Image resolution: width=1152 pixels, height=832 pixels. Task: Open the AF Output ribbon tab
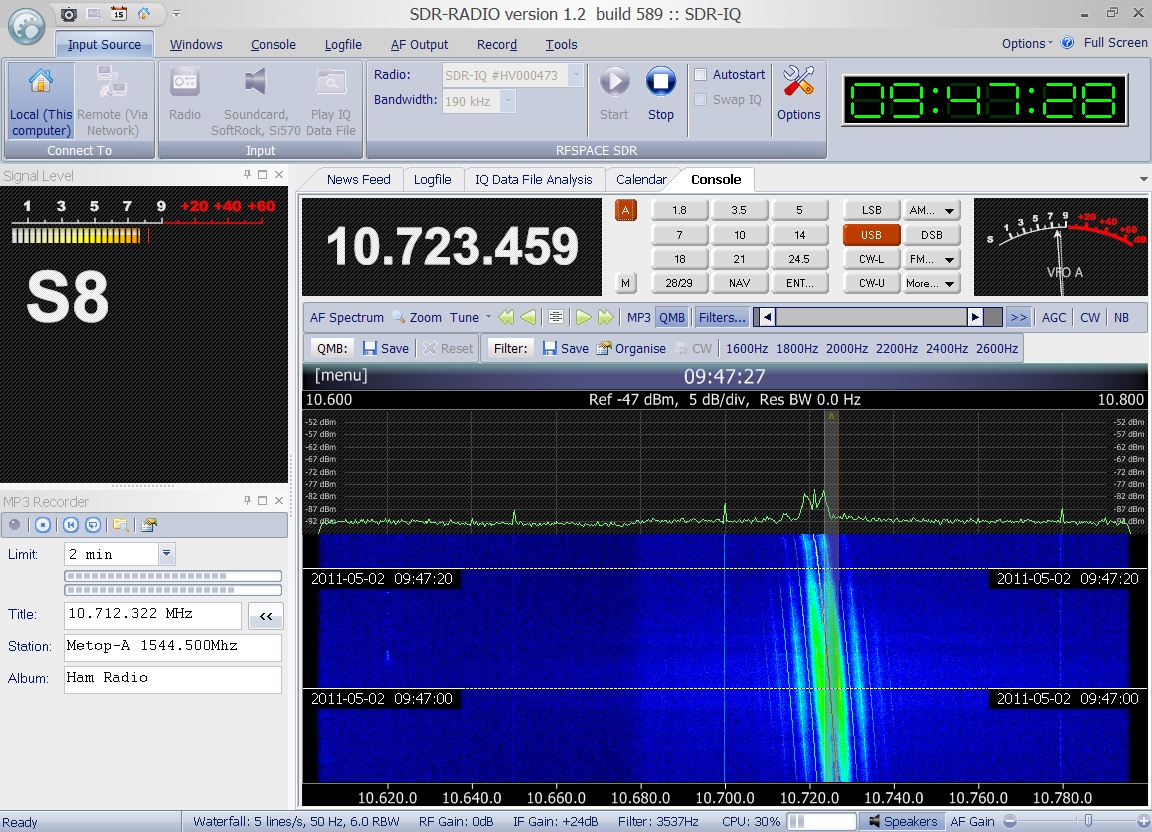coord(419,44)
